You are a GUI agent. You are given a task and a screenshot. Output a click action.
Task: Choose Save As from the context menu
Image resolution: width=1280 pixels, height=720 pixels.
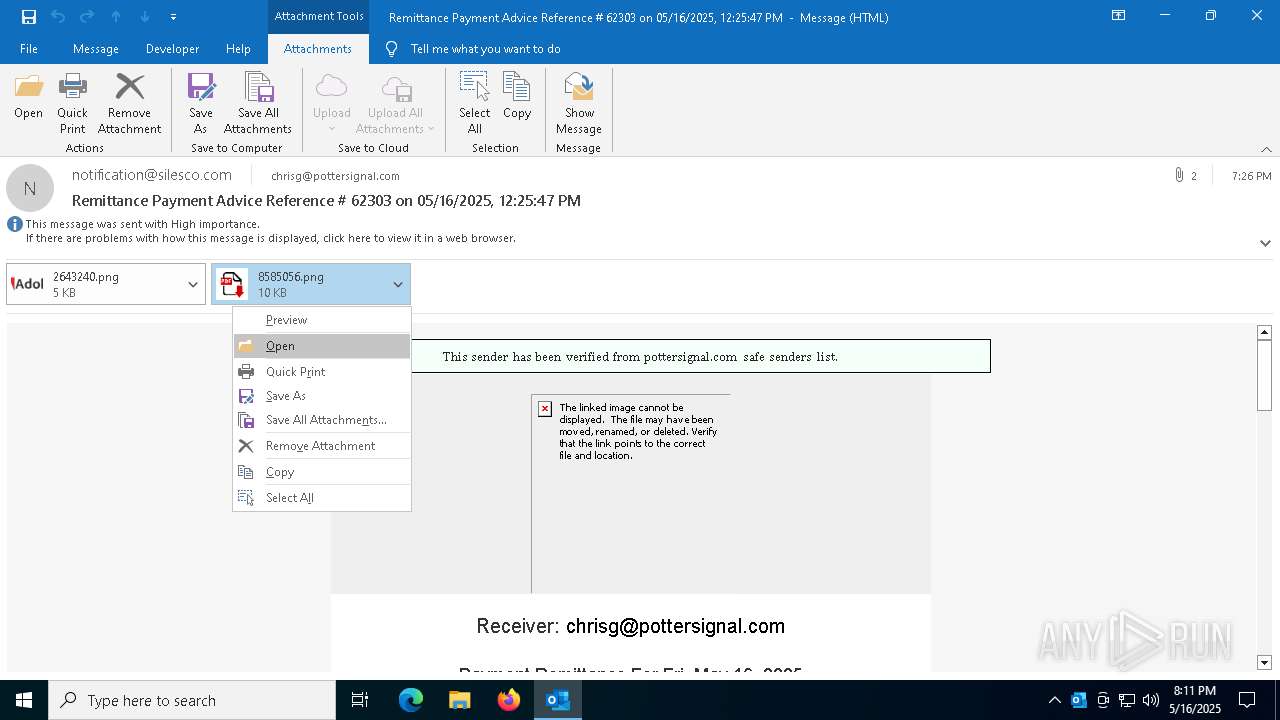click(x=322, y=396)
